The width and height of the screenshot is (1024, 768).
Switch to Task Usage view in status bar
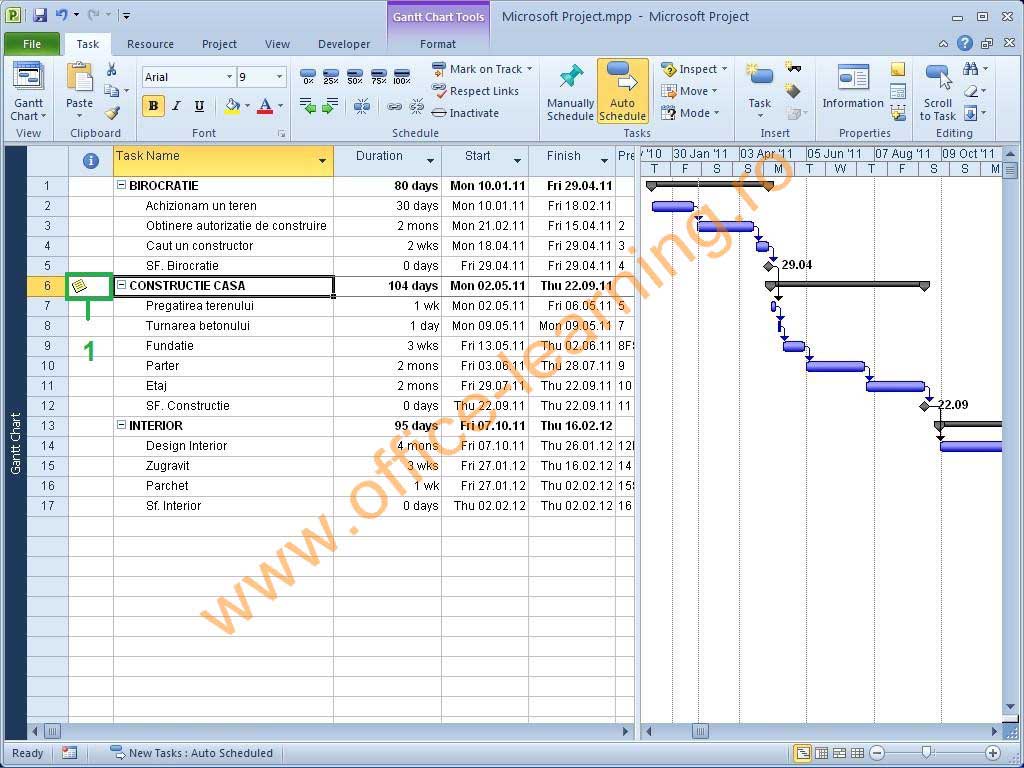(822, 753)
